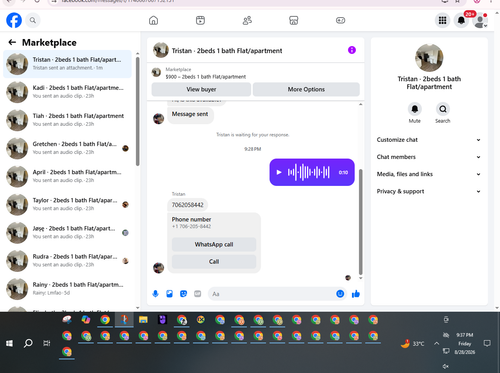500x373 pixels.
Task: Open File Explorer from the taskbar
Action: (143, 320)
